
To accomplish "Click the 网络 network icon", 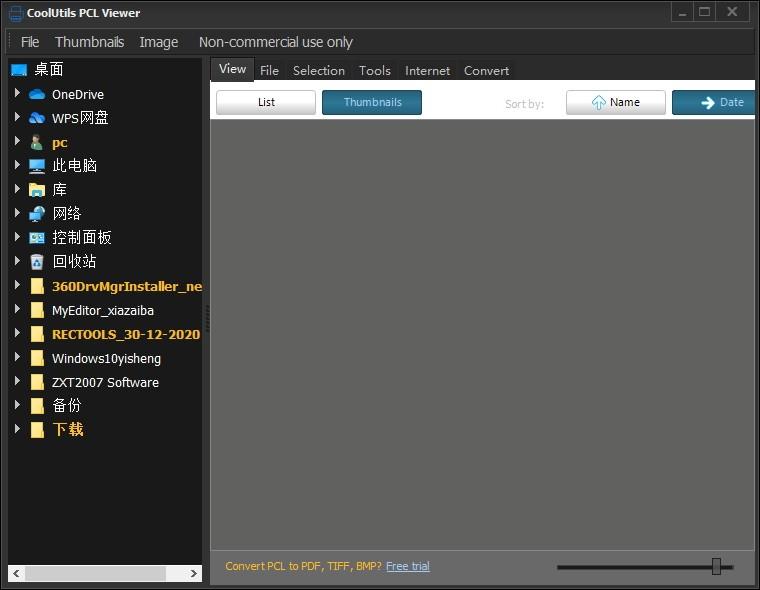I will point(37,214).
